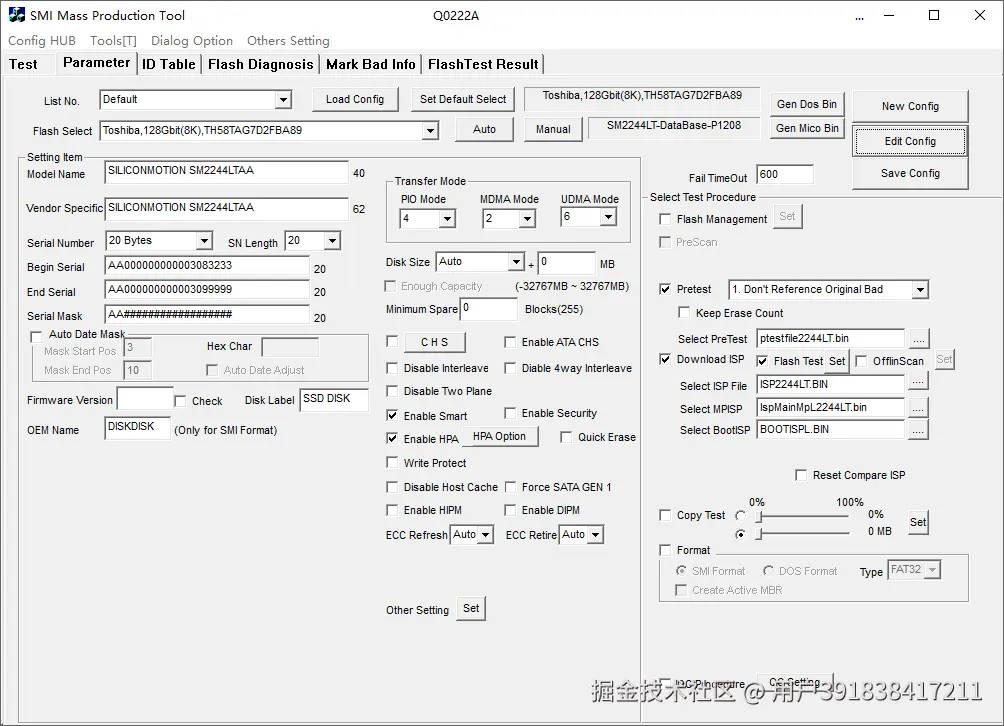
Task: Click the C H S button
Action: (434, 342)
